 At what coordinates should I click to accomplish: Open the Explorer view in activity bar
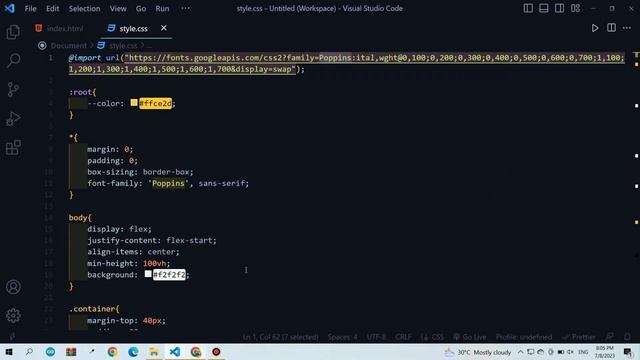tap(13, 32)
